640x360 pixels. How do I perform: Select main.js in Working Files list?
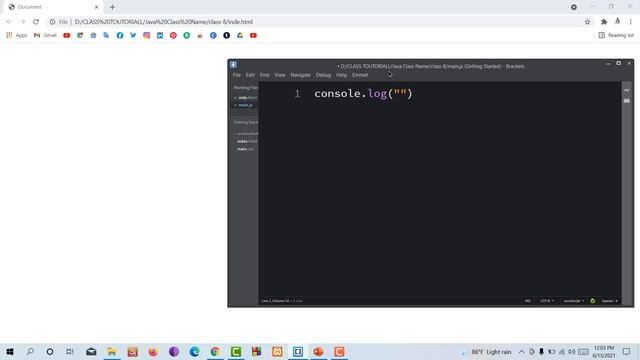pyautogui.click(x=245, y=105)
